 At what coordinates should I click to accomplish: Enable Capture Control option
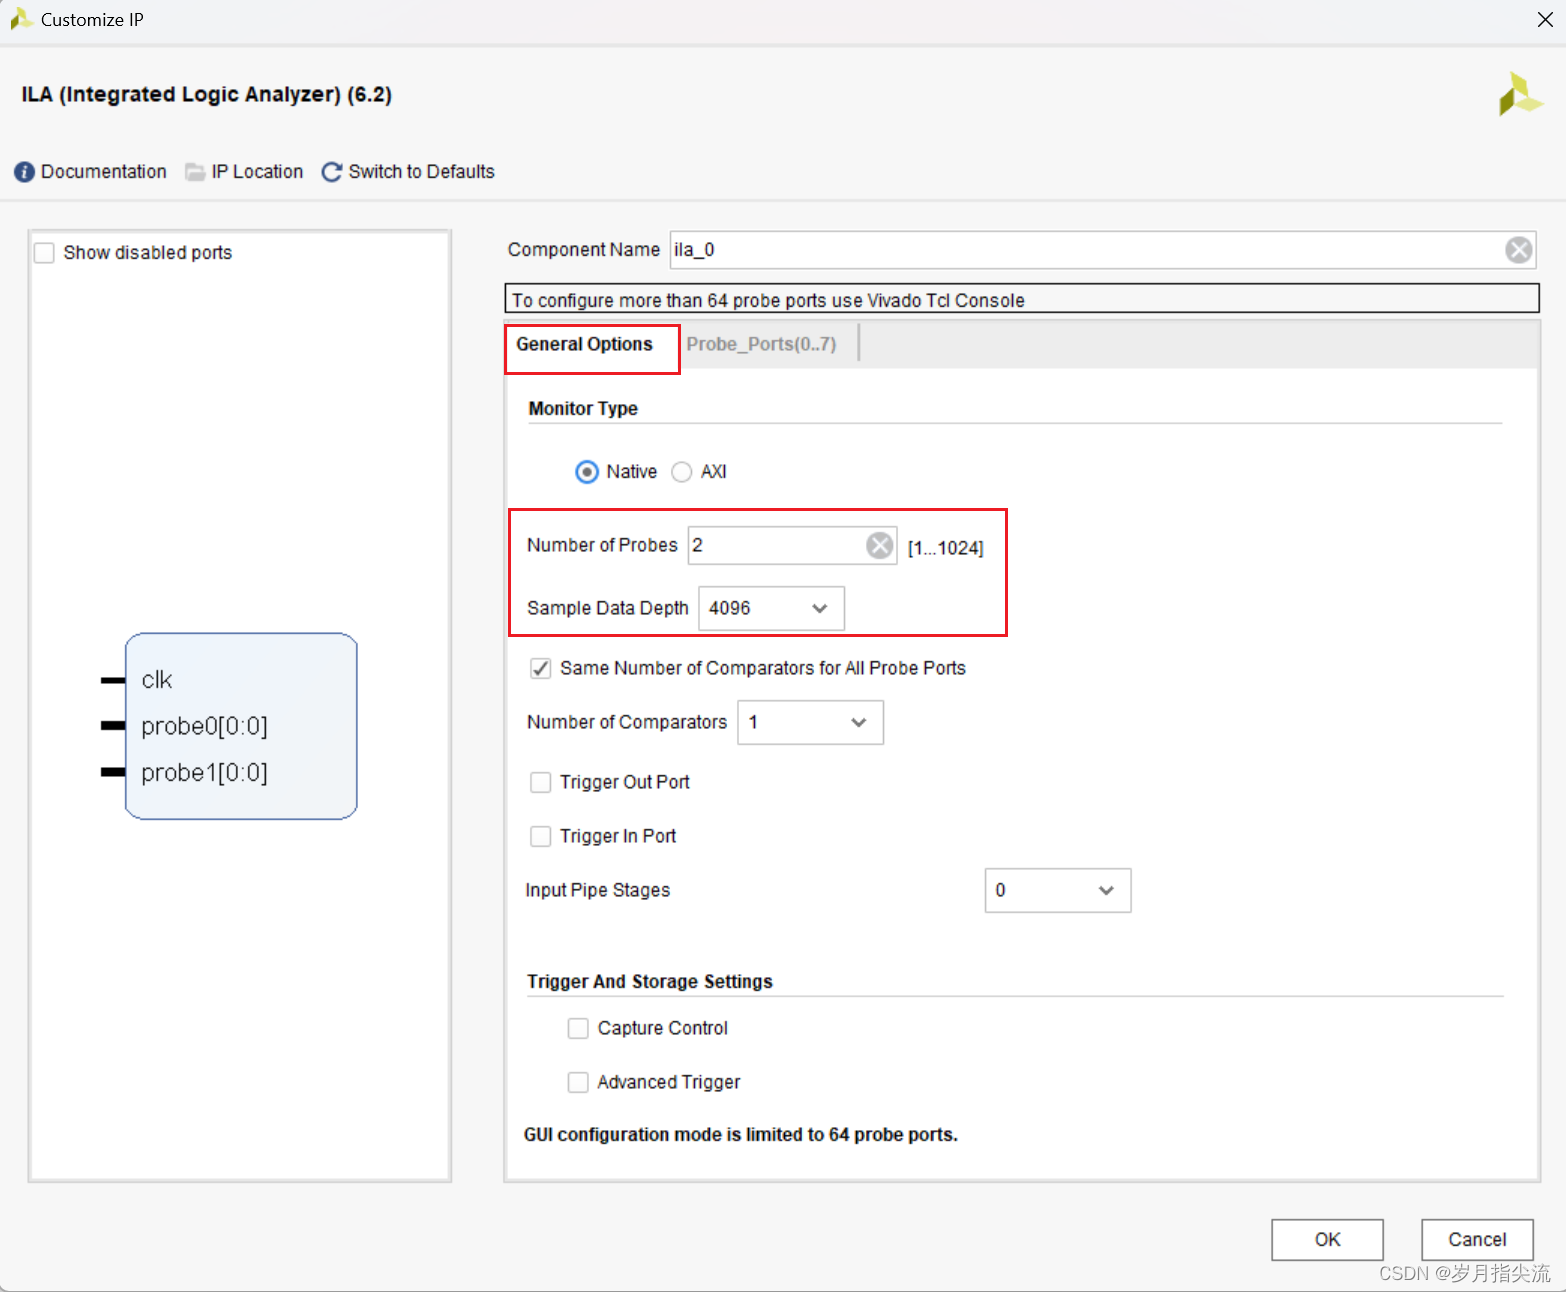point(578,1028)
